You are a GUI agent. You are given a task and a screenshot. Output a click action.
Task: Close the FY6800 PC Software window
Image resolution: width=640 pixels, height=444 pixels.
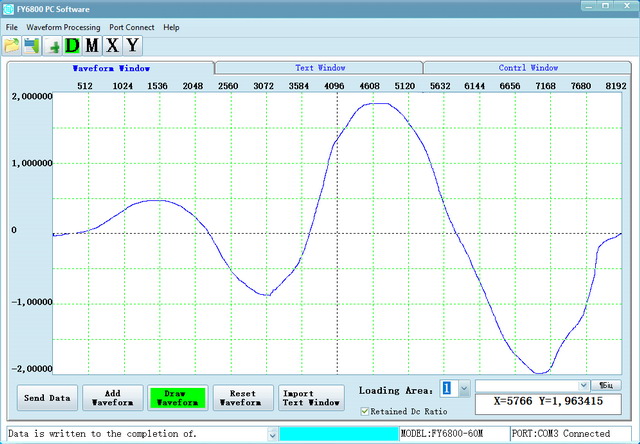[x=627, y=6]
